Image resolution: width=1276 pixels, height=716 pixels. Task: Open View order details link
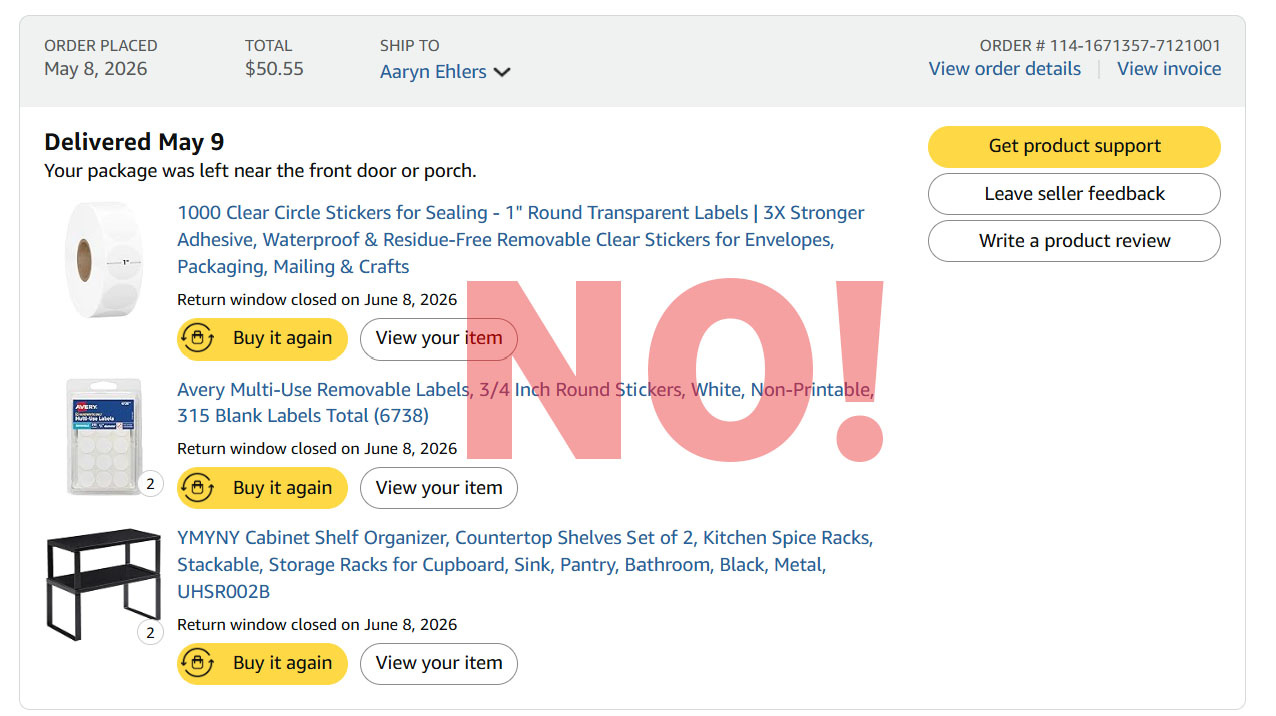(x=1004, y=69)
